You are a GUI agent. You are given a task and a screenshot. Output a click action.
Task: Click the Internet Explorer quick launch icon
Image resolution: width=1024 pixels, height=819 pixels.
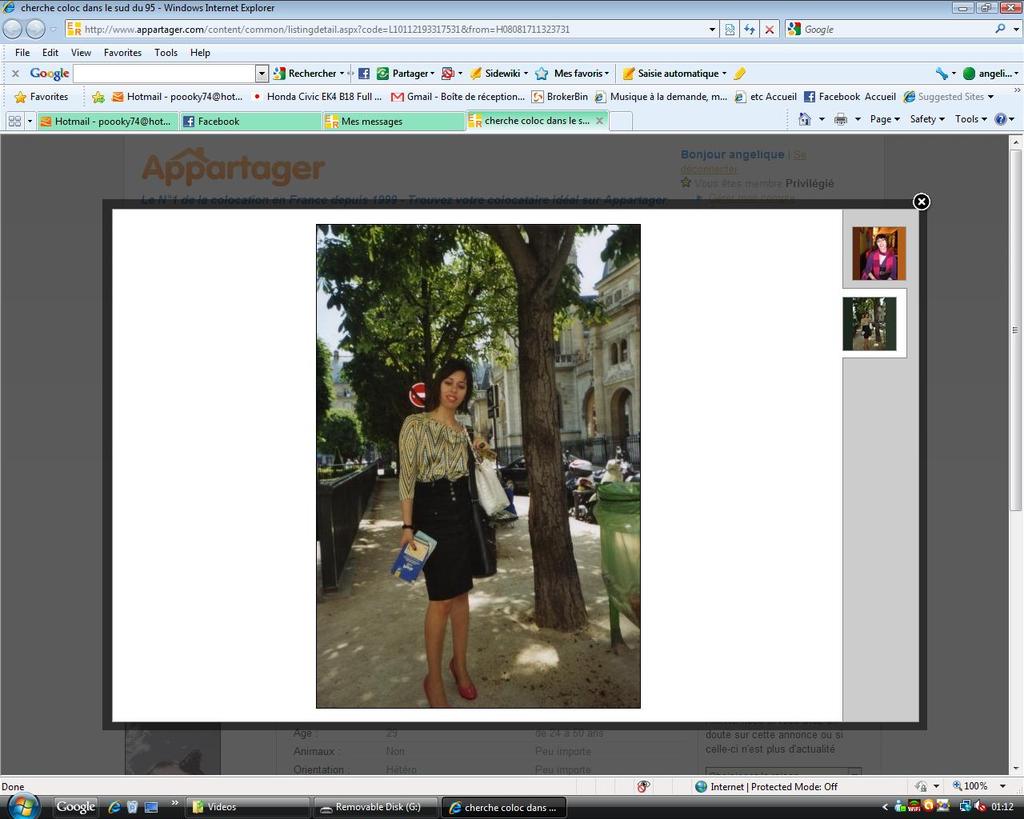coord(114,807)
